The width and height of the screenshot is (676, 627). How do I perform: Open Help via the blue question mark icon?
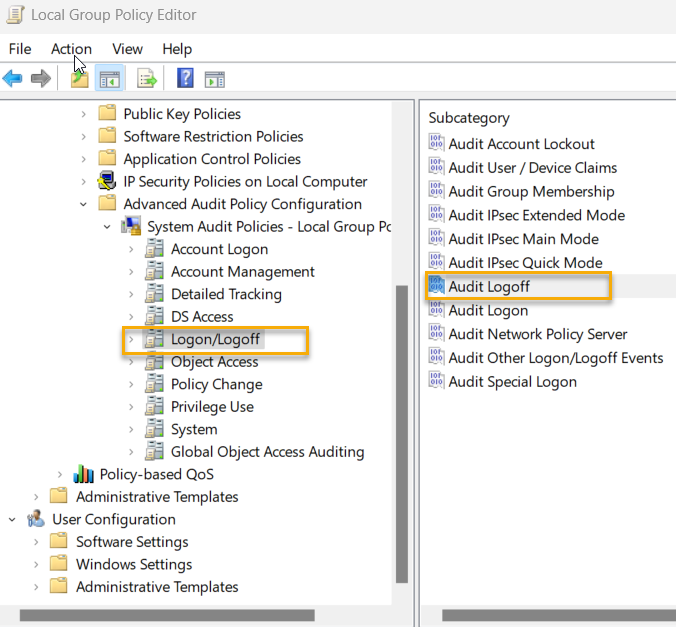pos(185,79)
